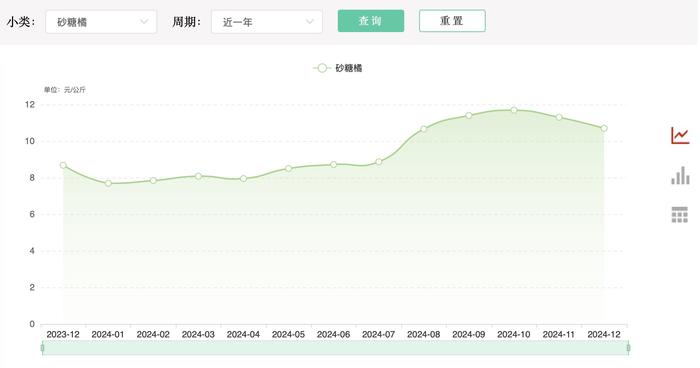700x368 pixels.
Task: Click the 2024-10 peak data point
Action: tap(514, 110)
